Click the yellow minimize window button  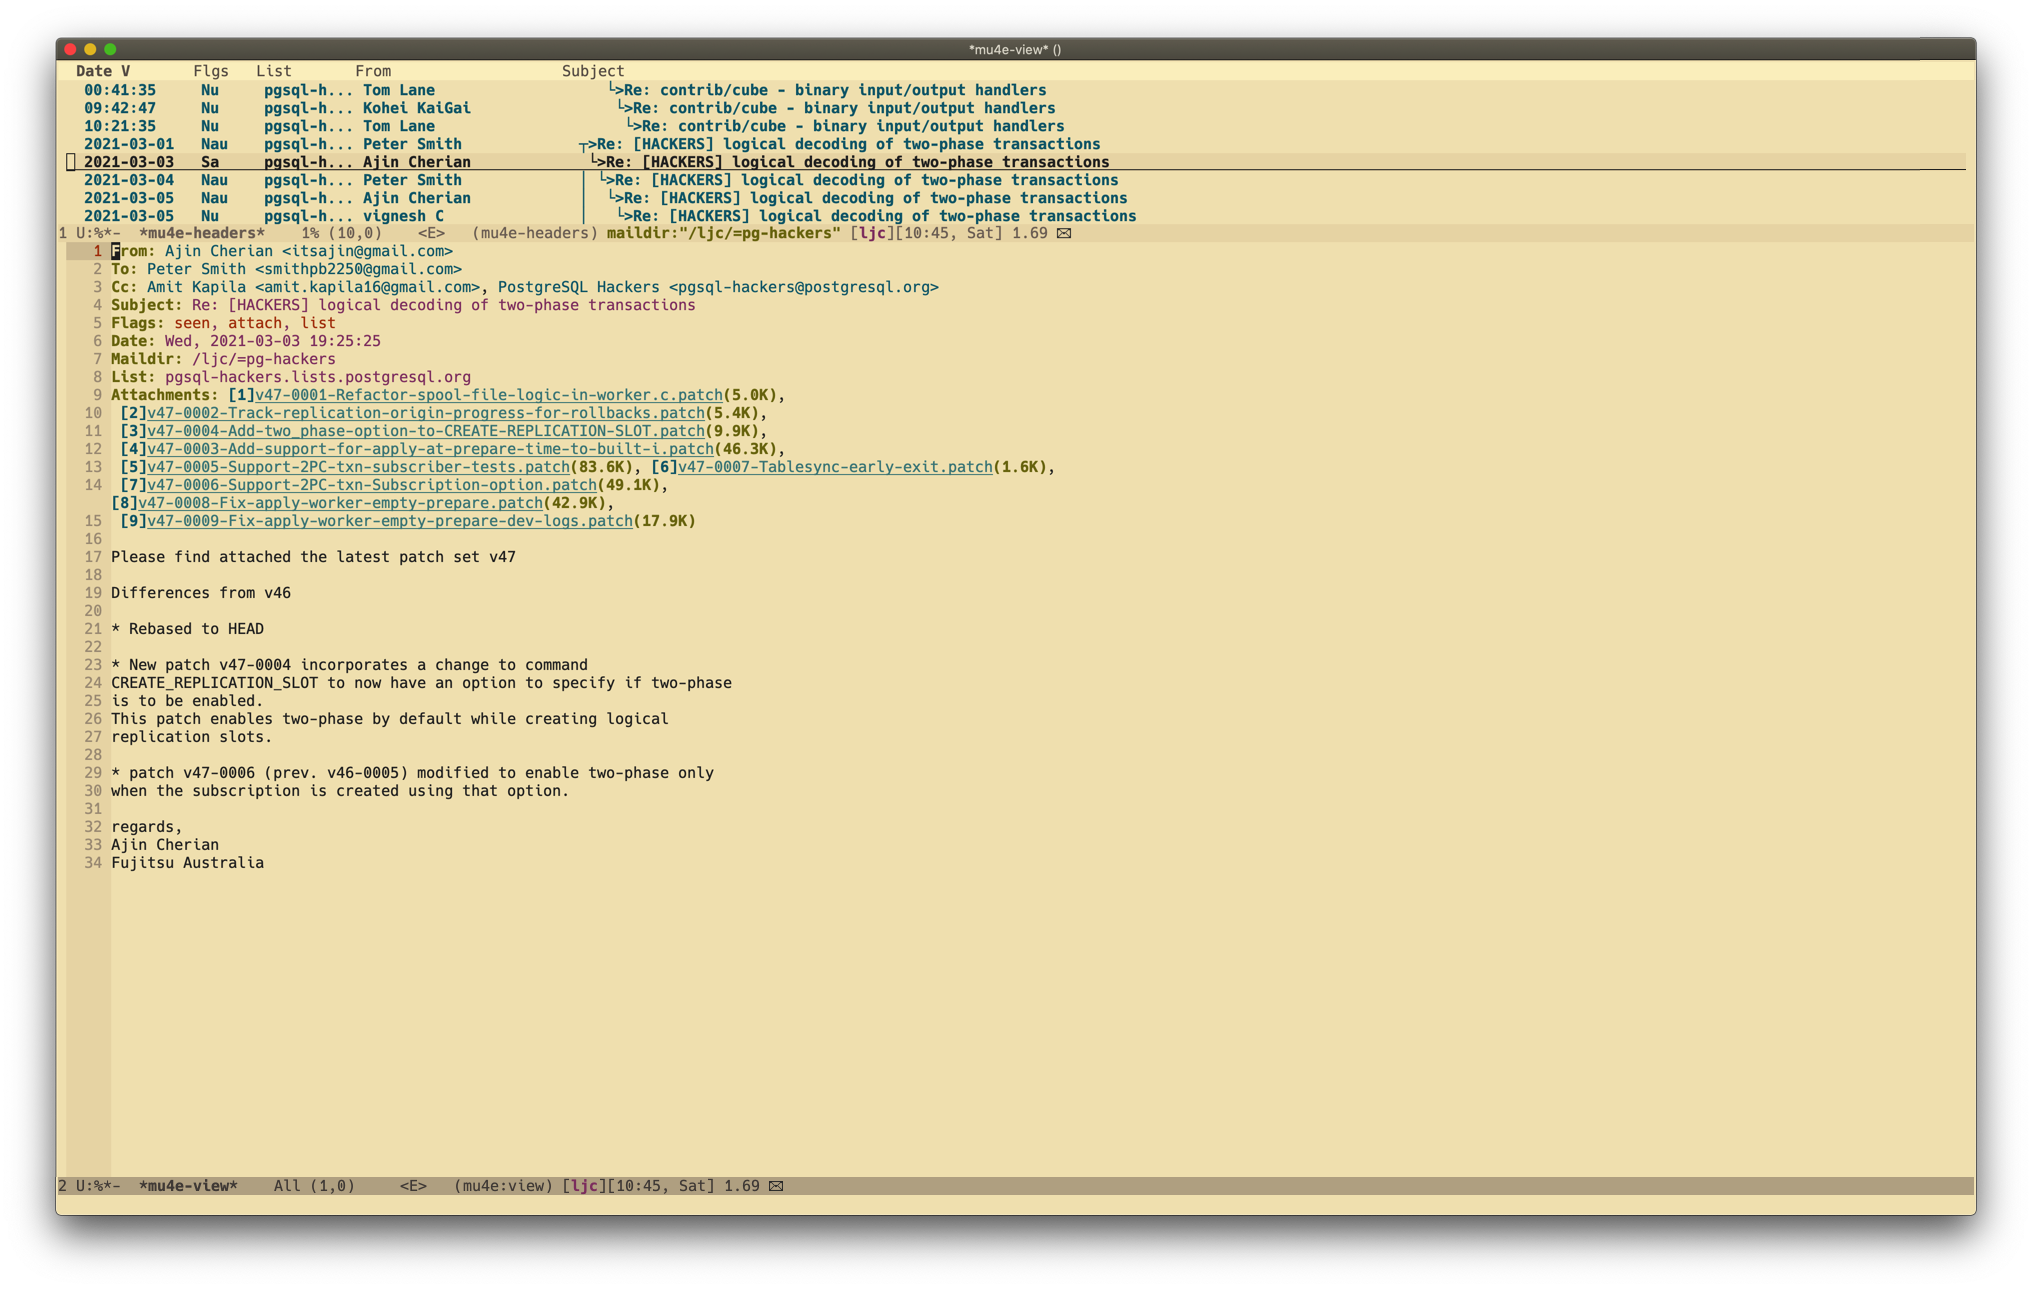[x=90, y=49]
